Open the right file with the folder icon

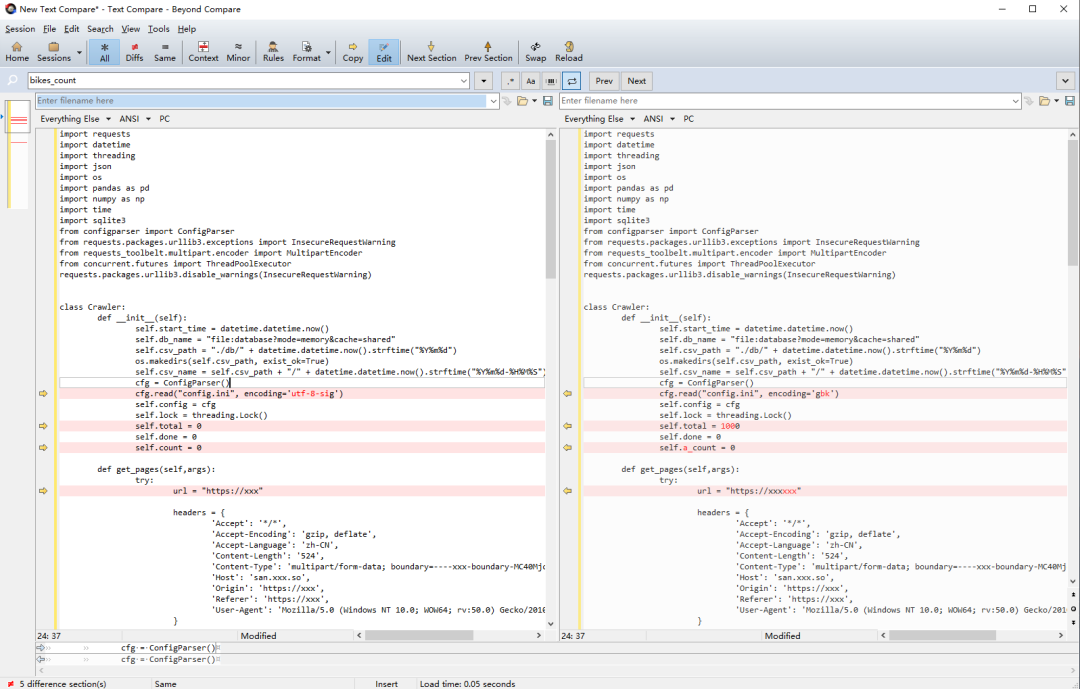pyautogui.click(x=1045, y=101)
